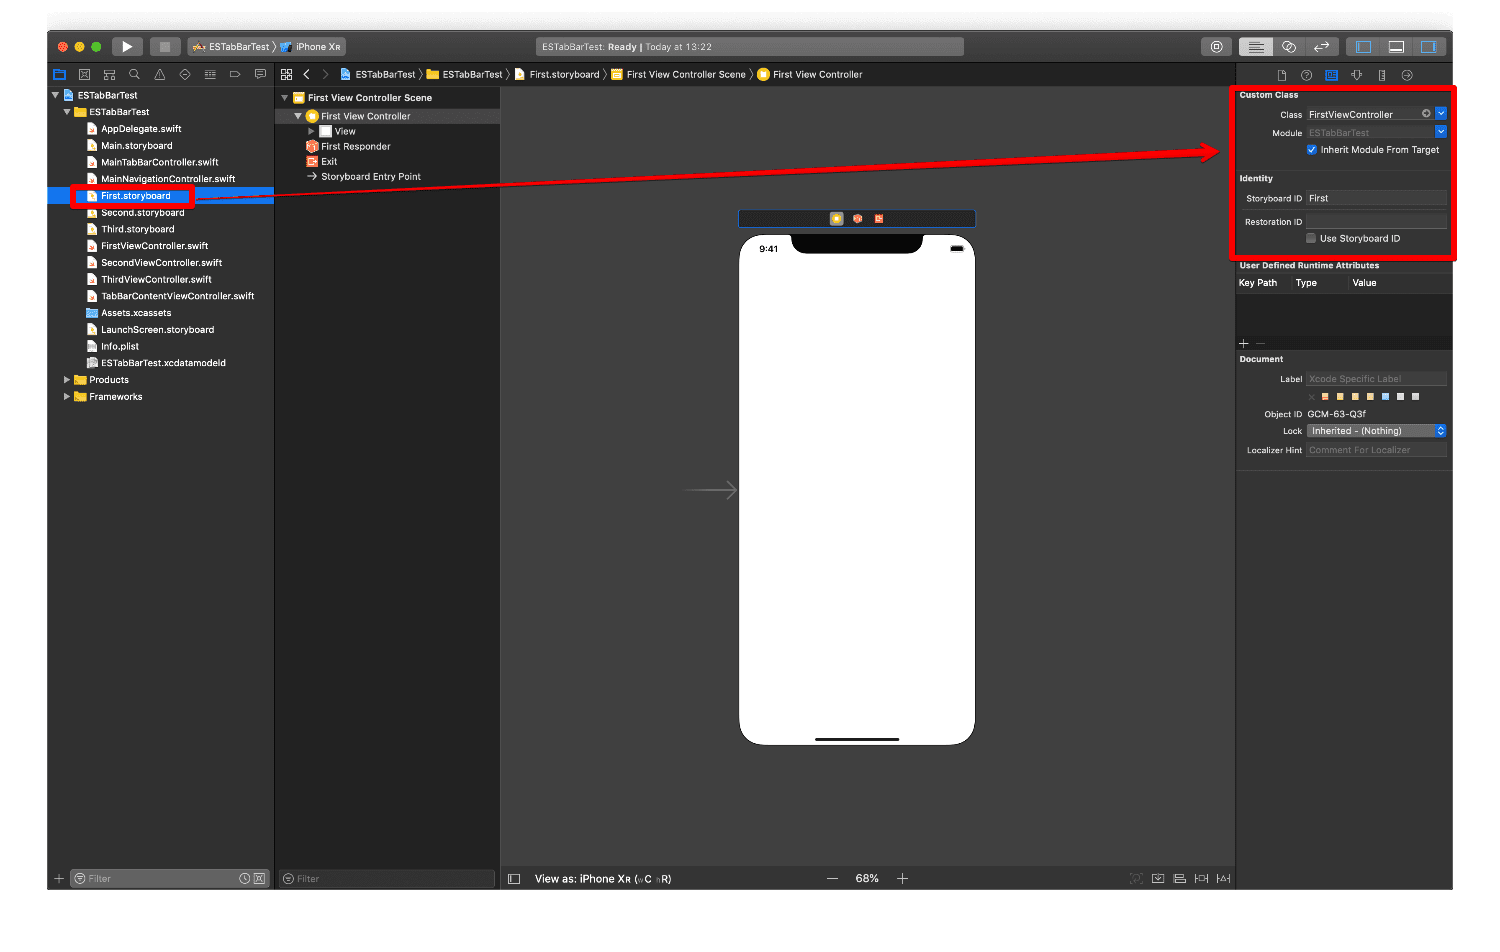Switch to the Assistant editor

(x=1289, y=47)
